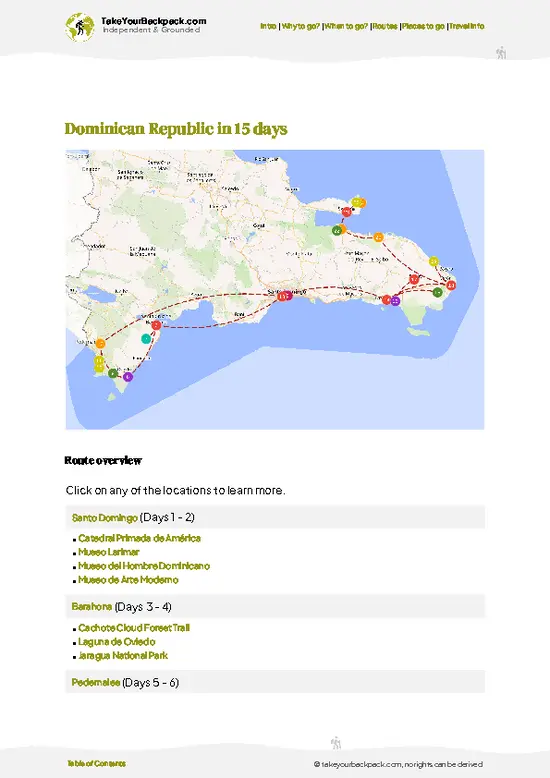Open Catedral Primada de América link
The image size is (550, 778).
click(x=139, y=538)
